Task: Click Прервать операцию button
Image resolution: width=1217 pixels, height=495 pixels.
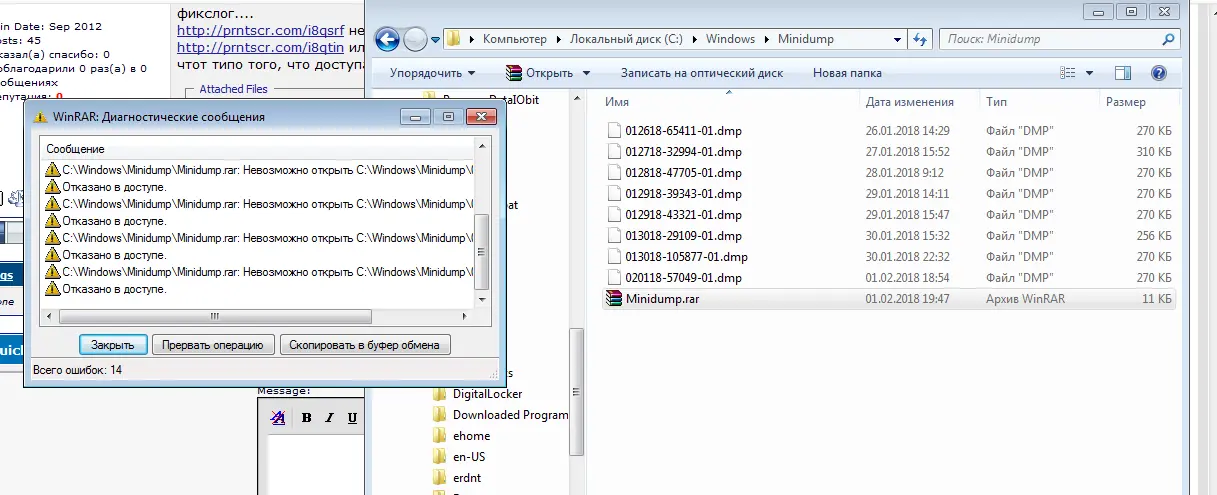Action: (x=213, y=344)
